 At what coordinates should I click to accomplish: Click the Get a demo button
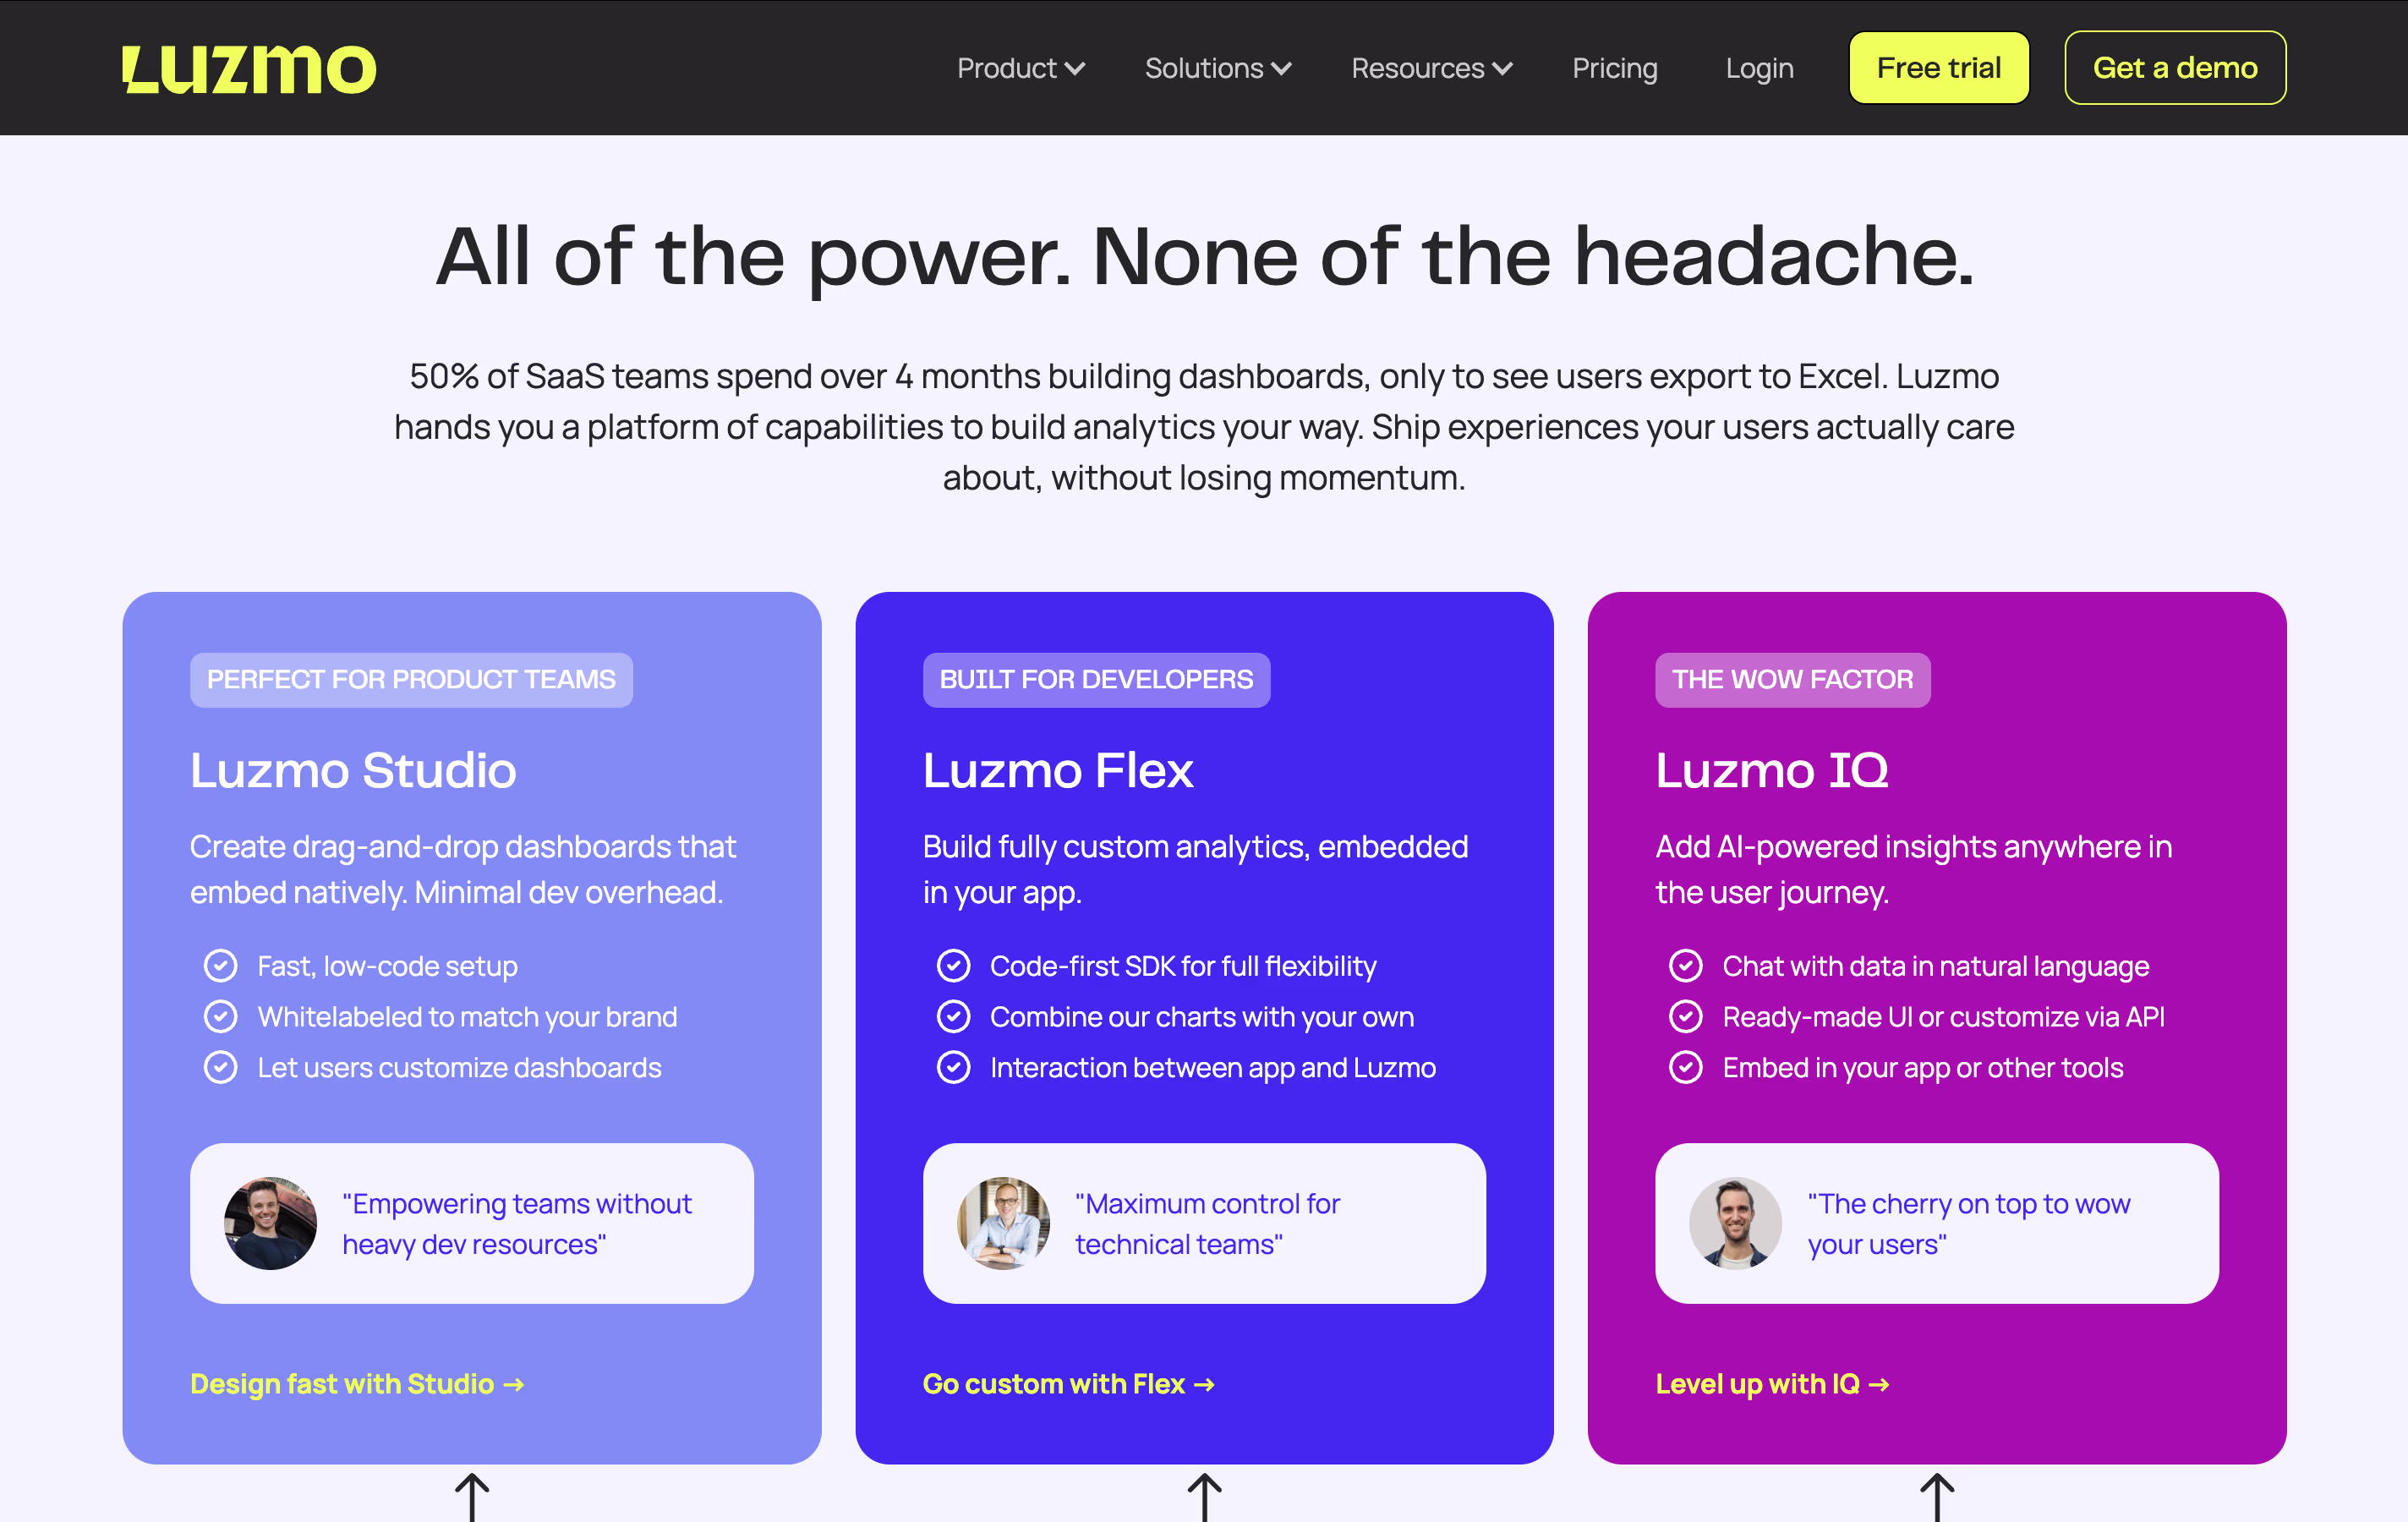pyautogui.click(x=2174, y=68)
